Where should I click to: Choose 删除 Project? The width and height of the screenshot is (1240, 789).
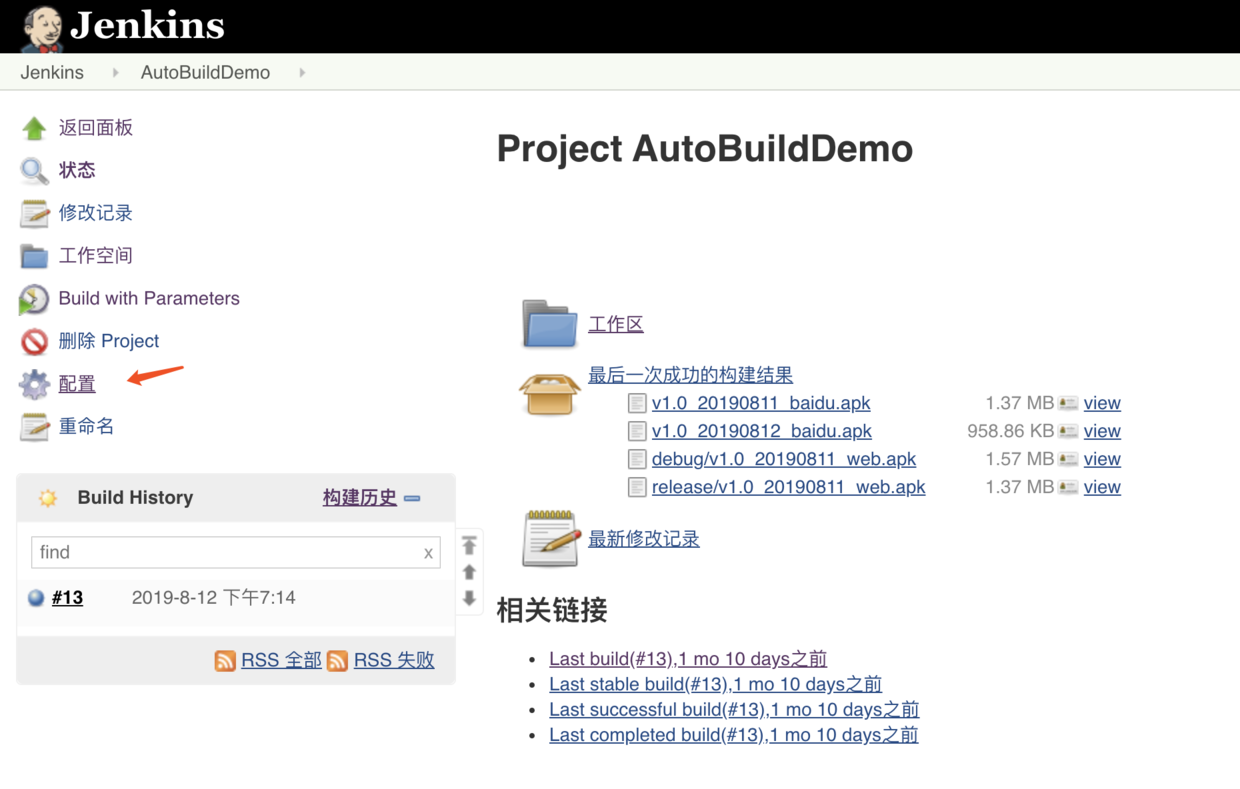tap(109, 341)
